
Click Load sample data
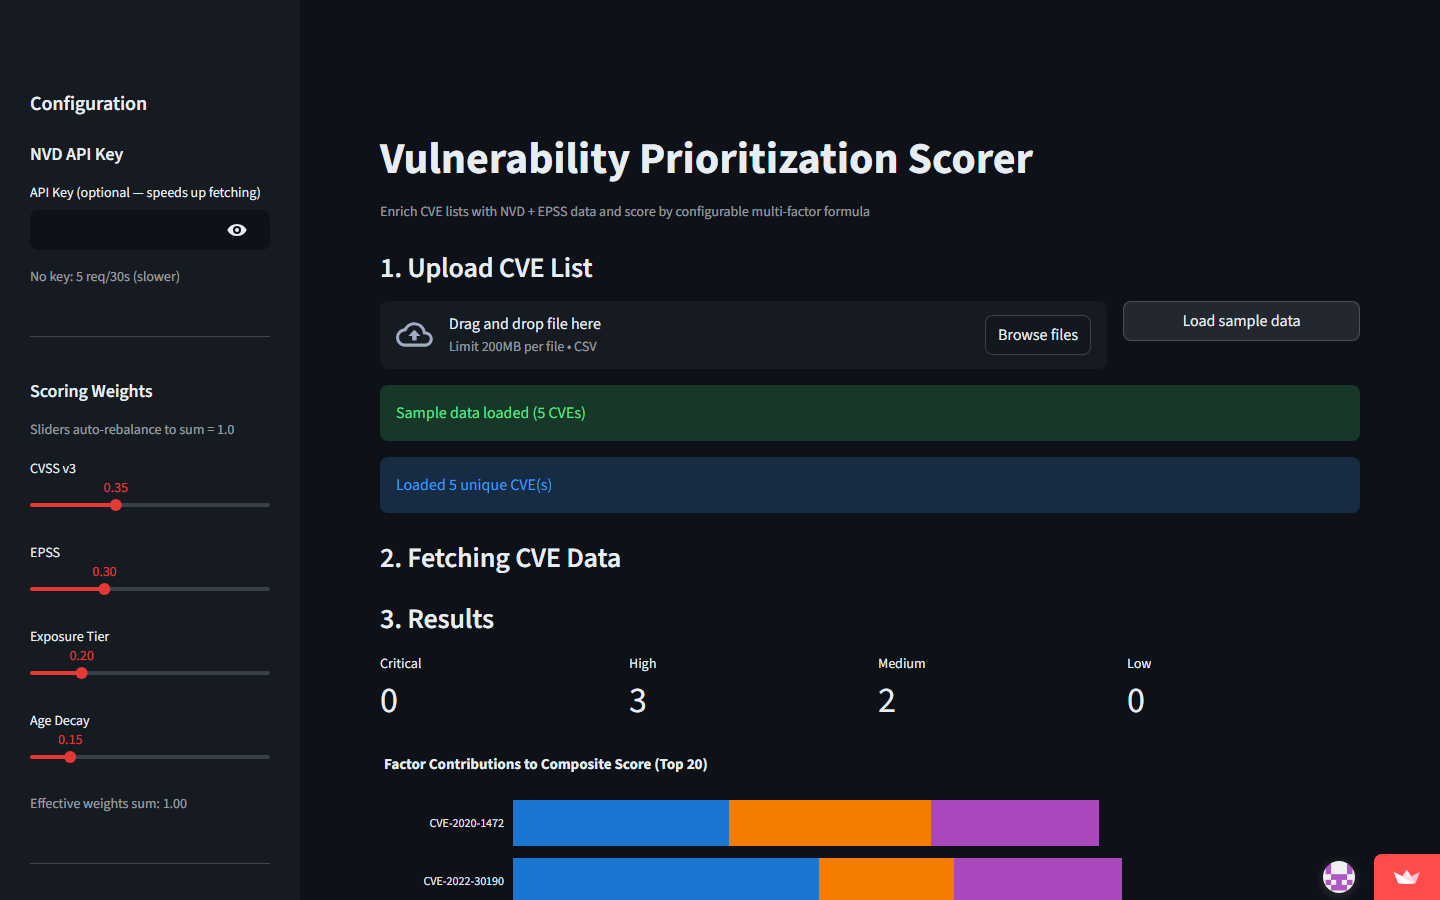tap(1240, 321)
